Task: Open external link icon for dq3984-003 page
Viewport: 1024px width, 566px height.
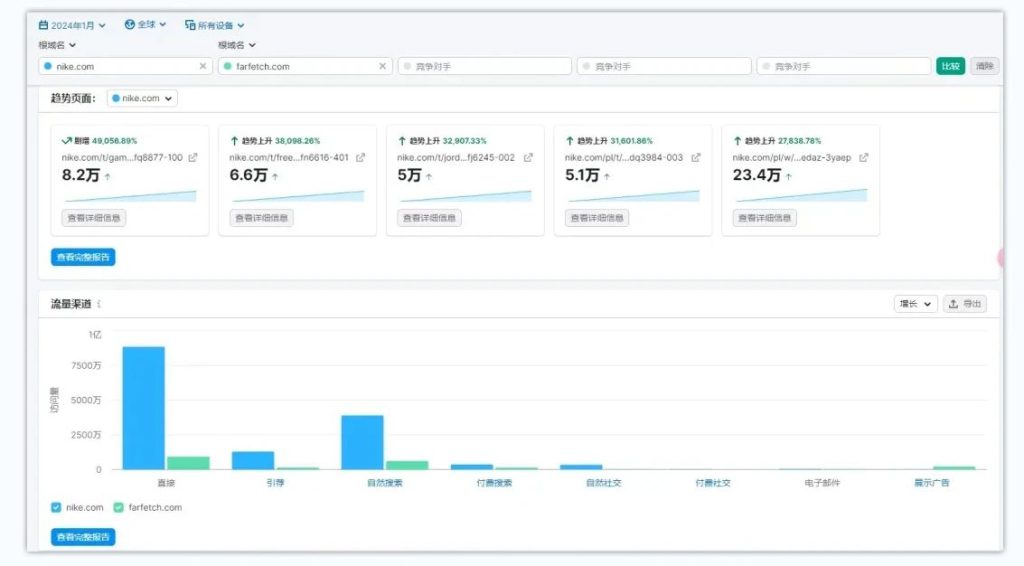Action: click(x=696, y=157)
